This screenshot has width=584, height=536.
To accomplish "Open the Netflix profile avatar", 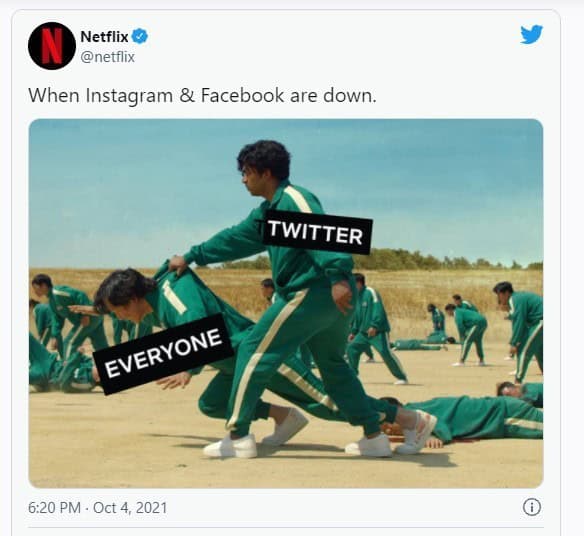I will [52, 46].
